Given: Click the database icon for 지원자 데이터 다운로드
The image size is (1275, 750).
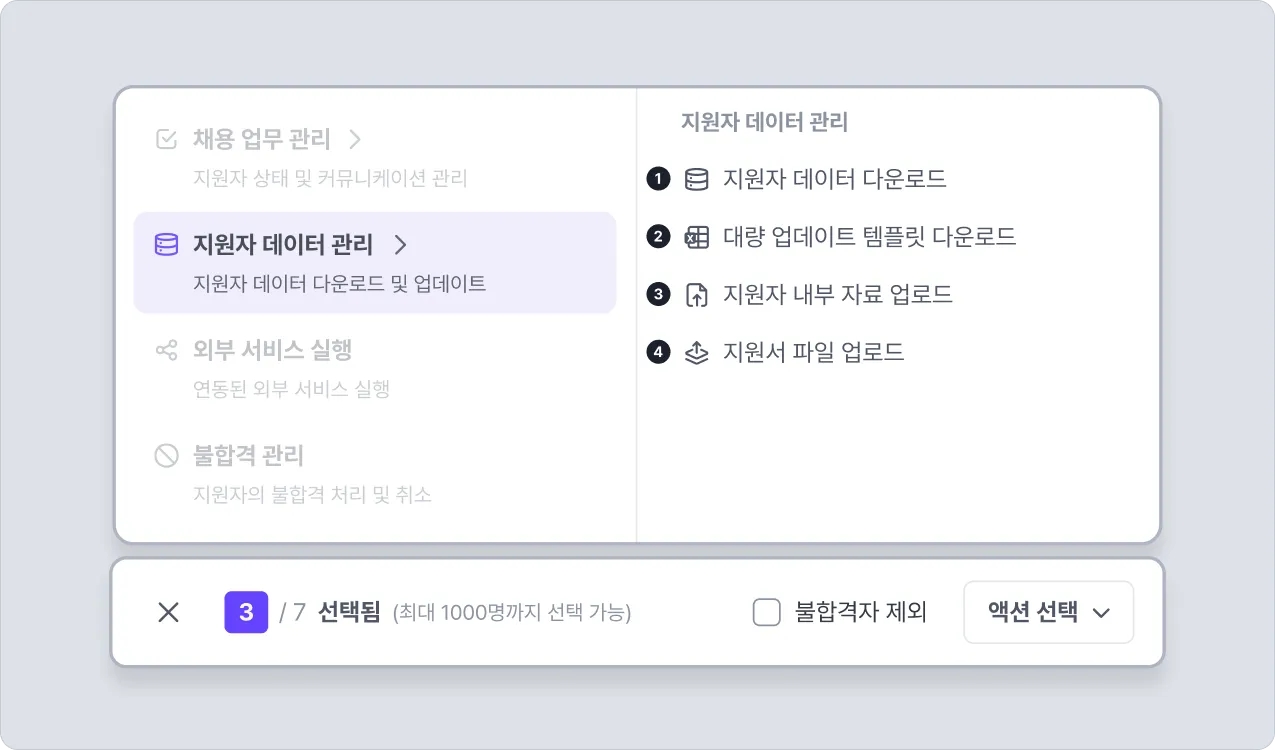Looking at the screenshot, I should 696,180.
